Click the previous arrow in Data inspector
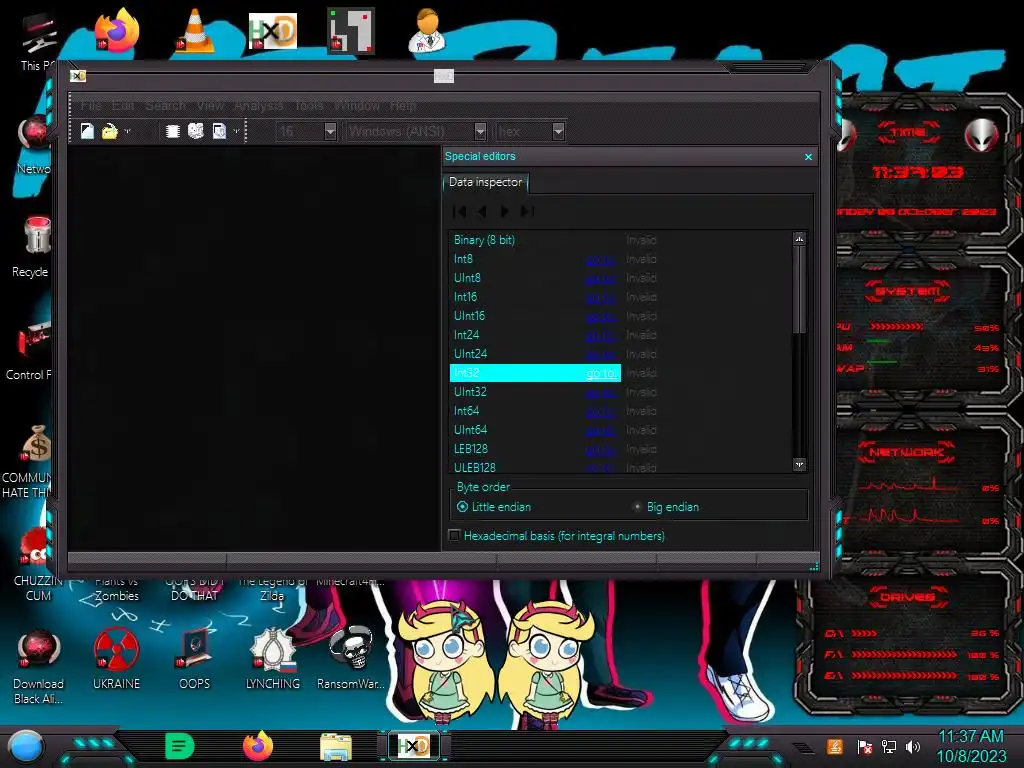Viewport: 1024px width, 768px height. (483, 211)
